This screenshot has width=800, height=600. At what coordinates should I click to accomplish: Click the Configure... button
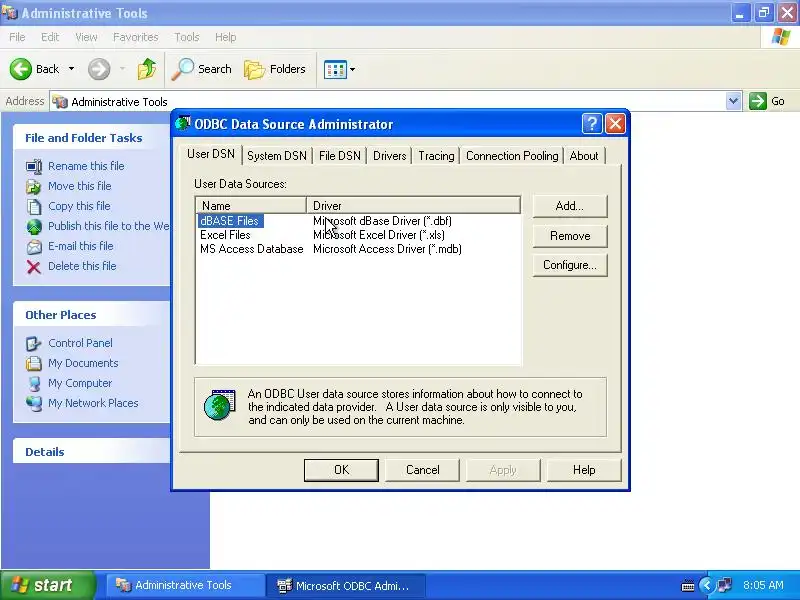tap(570, 265)
